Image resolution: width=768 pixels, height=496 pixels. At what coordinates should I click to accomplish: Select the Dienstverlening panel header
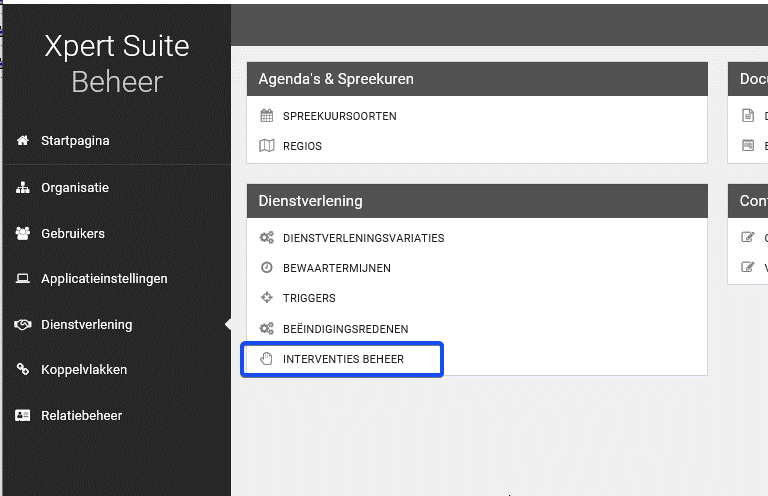coord(476,201)
